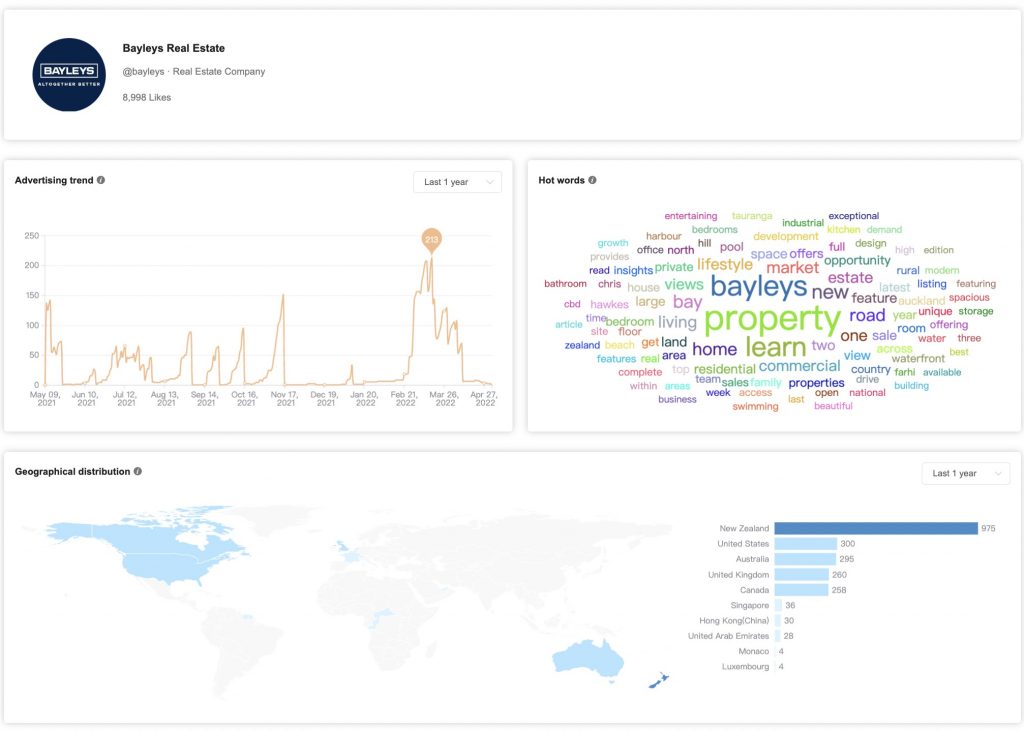Click the word 'spacious' in the word cloud
This screenshot has height=732, width=1024.
click(969, 298)
